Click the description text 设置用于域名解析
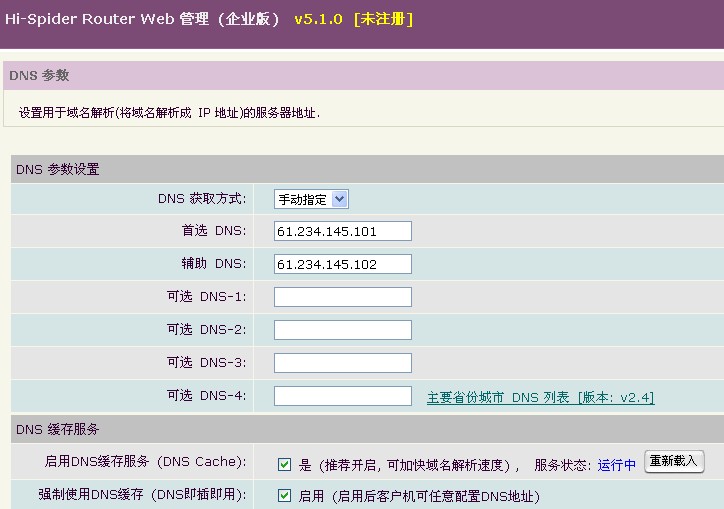The height and width of the screenshot is (509, 724). click(x=169, y=113)
